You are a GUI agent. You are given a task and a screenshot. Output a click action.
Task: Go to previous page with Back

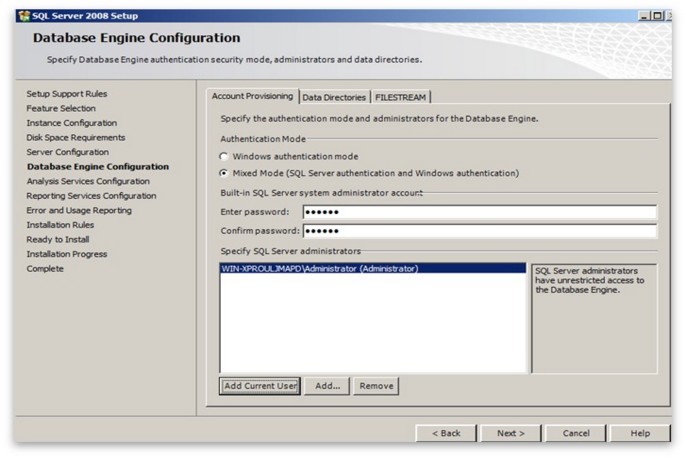point(446,433)
